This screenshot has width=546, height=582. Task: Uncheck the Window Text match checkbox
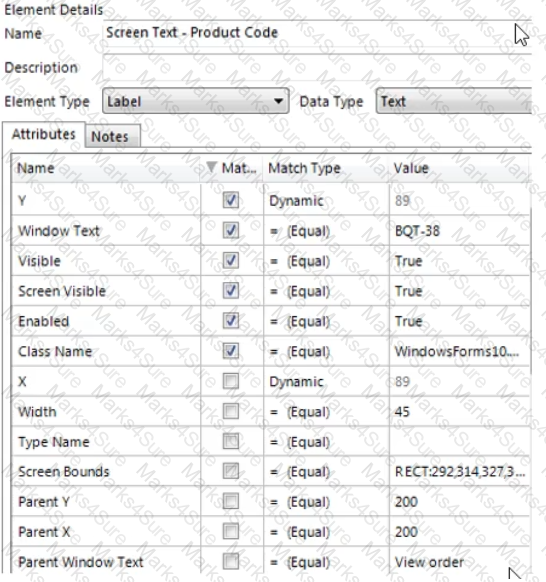point(231,230)
